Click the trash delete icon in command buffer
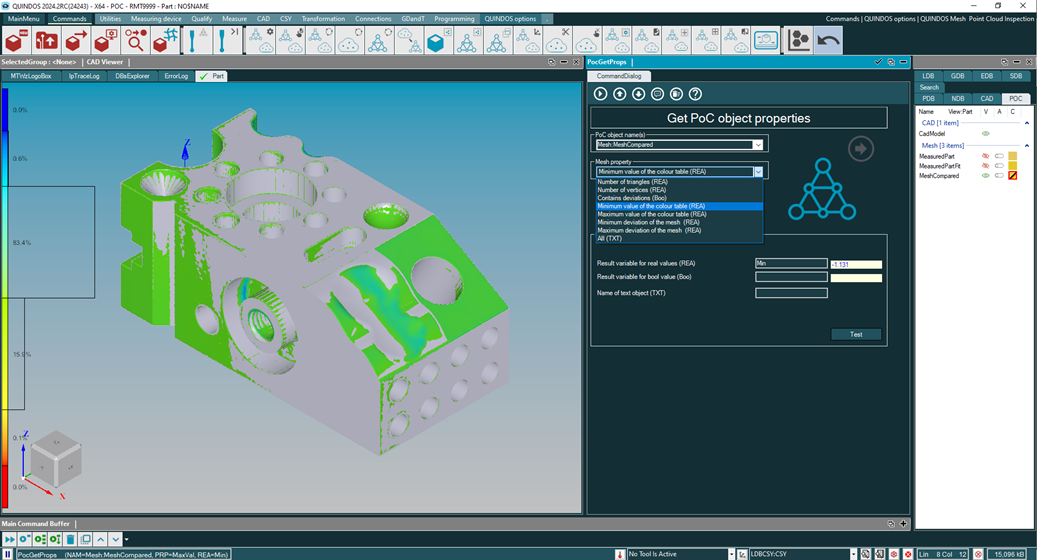This screenshot has height=560, width=1037. point(70,539)
